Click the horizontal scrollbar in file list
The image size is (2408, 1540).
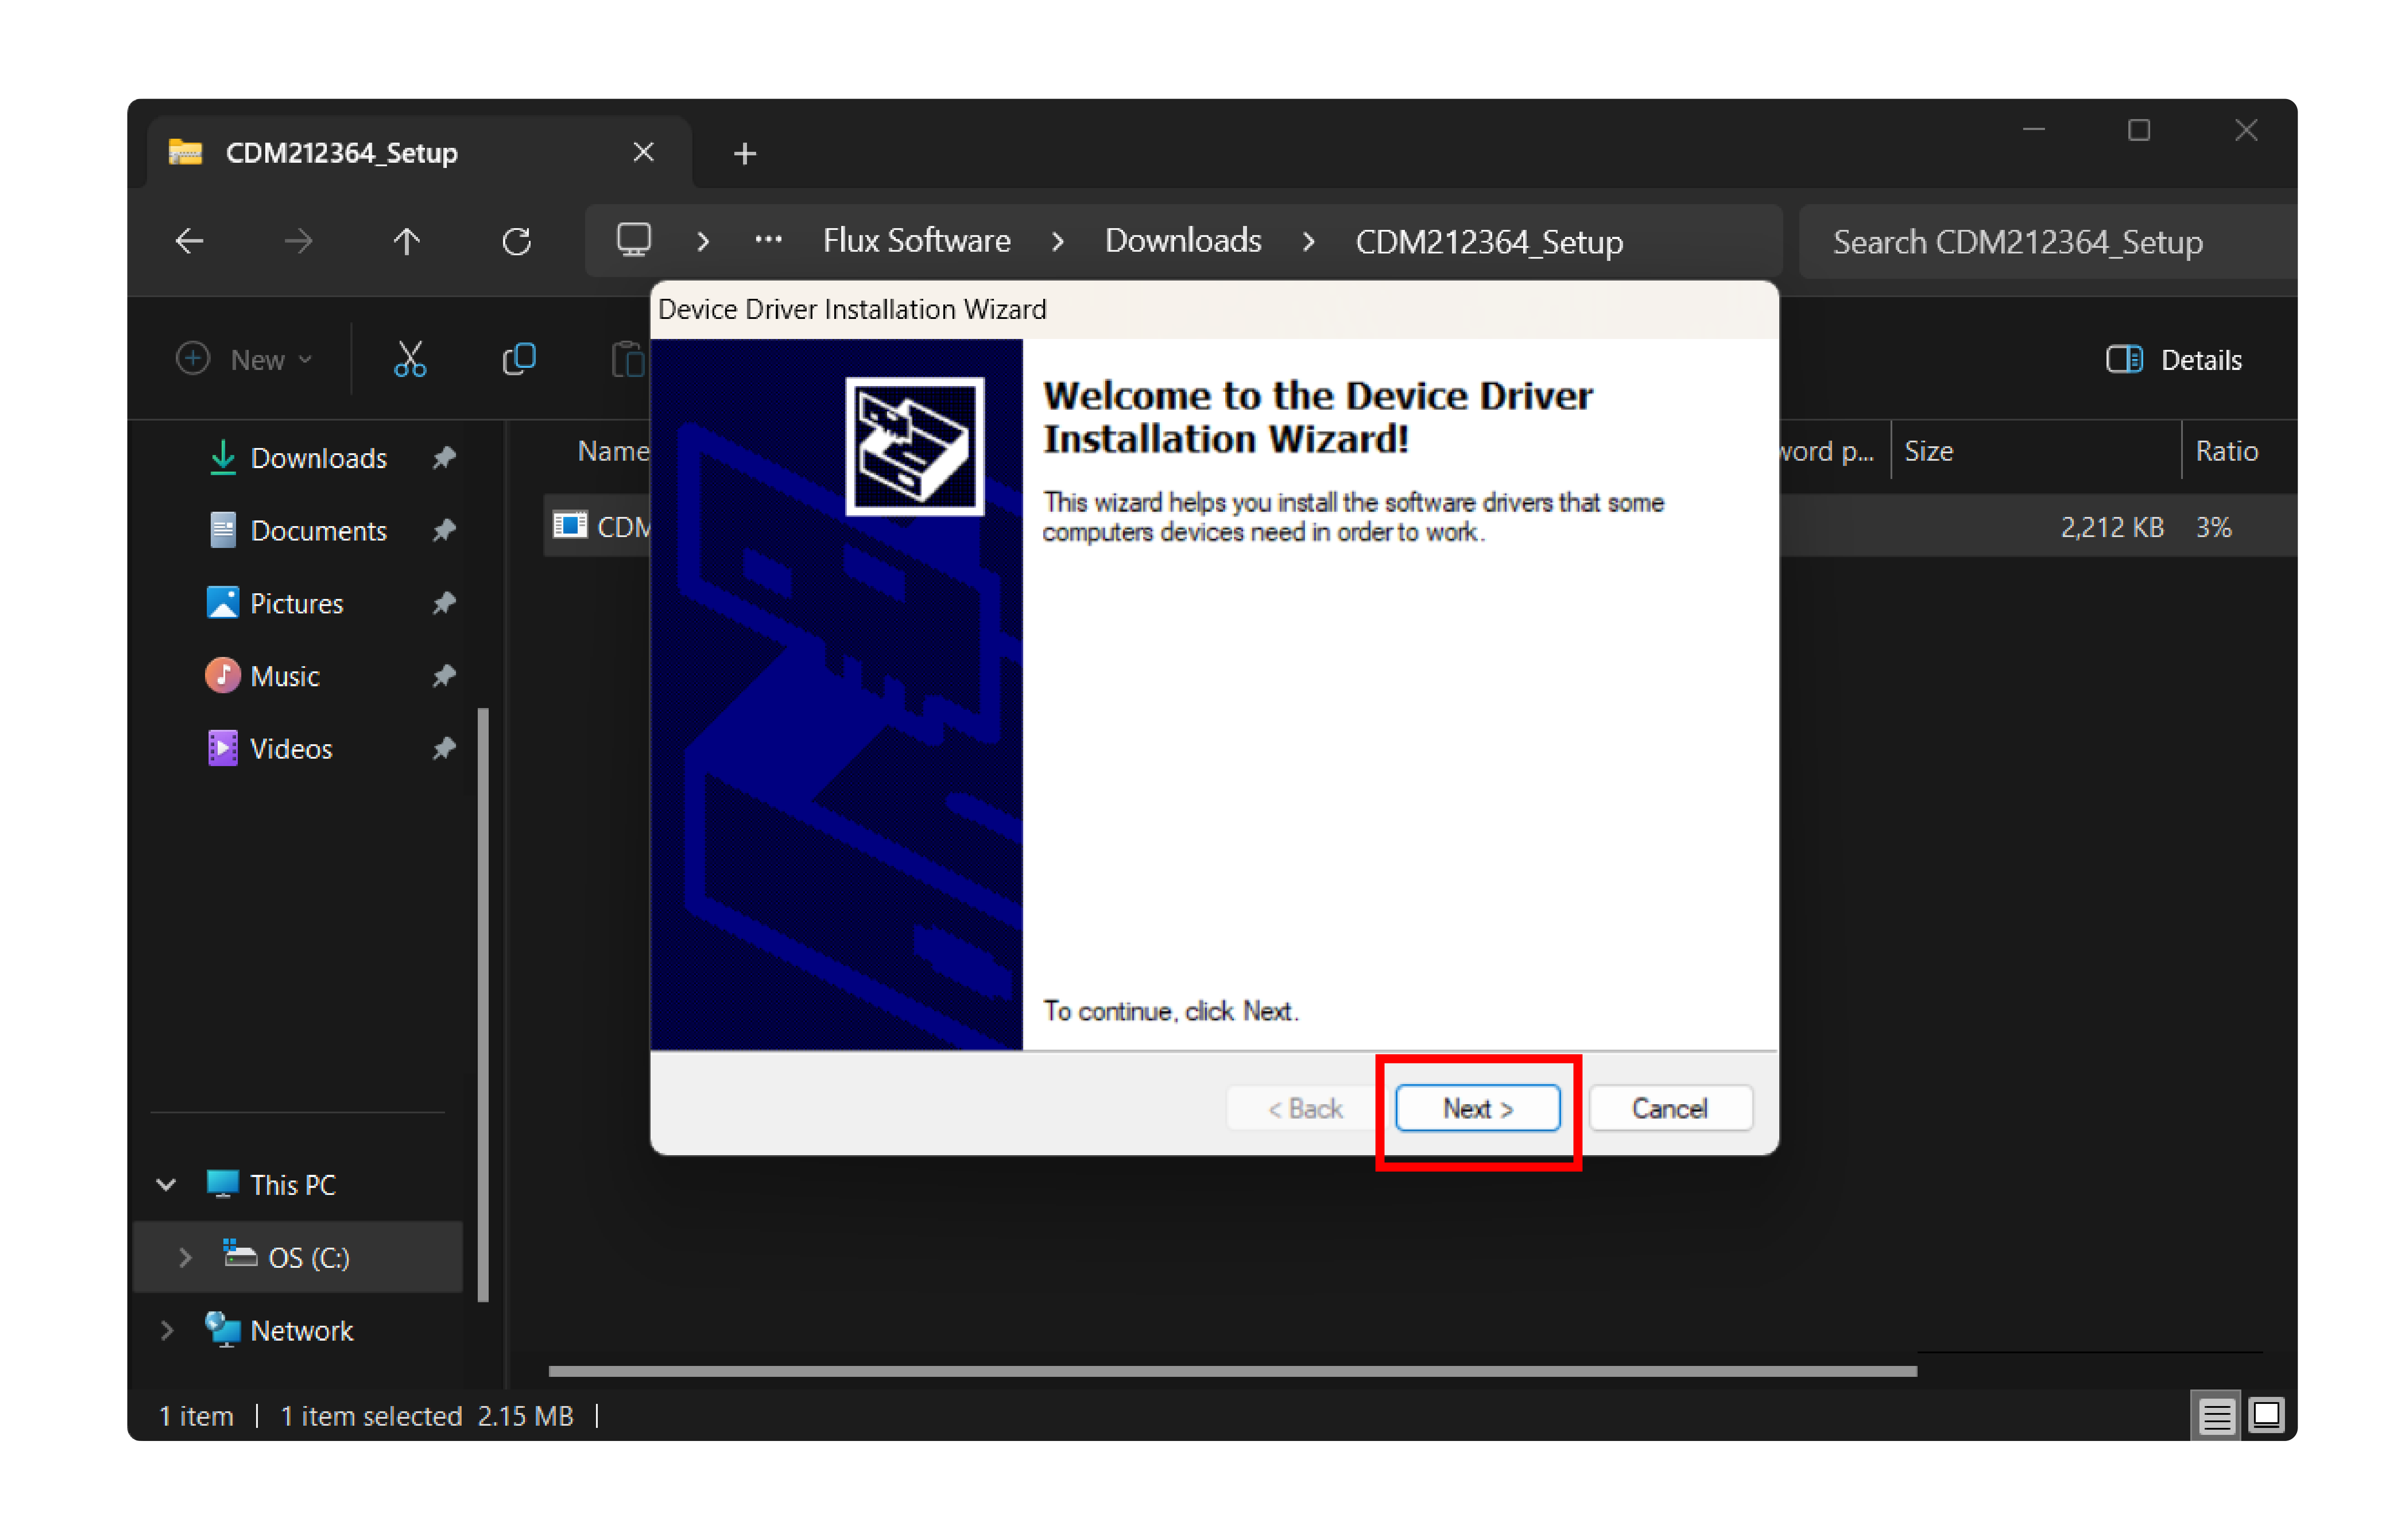point(1232,1371)
